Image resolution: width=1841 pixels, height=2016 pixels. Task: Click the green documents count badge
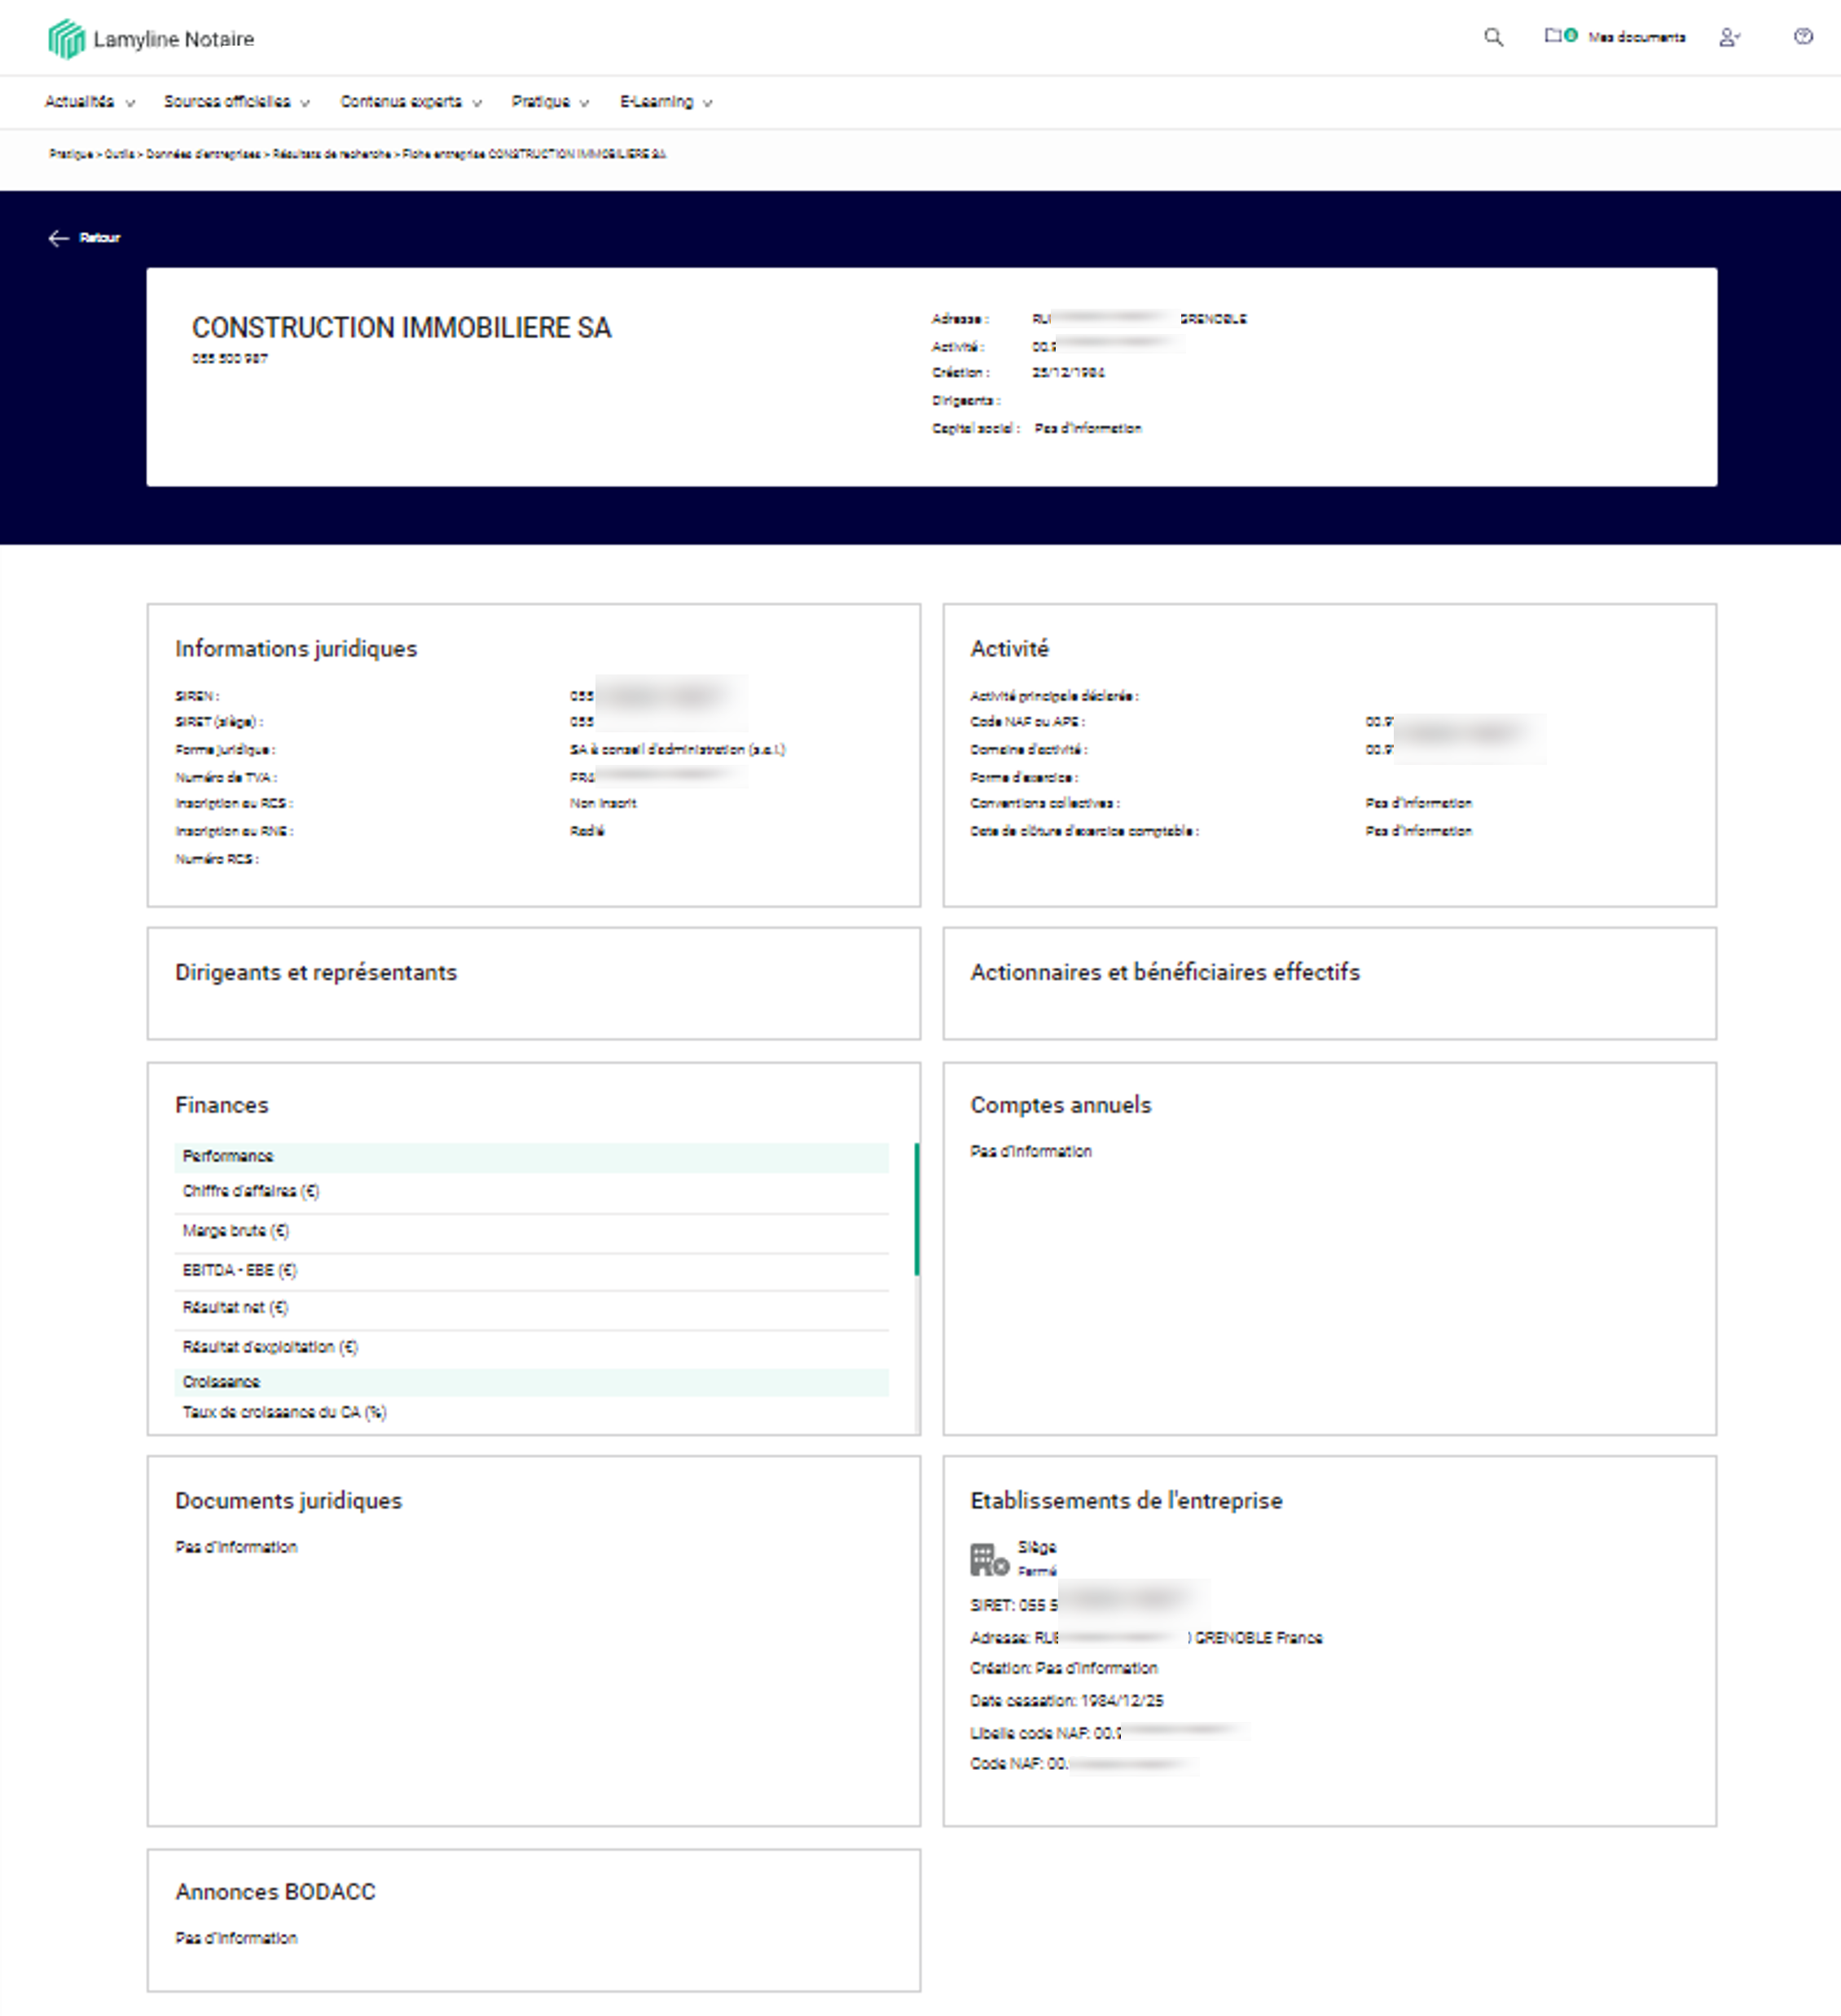tap(1571, 35)
